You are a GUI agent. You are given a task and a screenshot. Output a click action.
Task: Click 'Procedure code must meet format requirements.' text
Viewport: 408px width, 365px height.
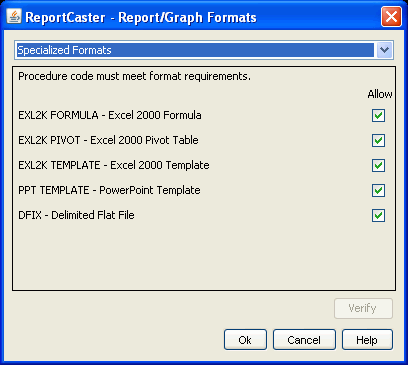tap(134, 77)
